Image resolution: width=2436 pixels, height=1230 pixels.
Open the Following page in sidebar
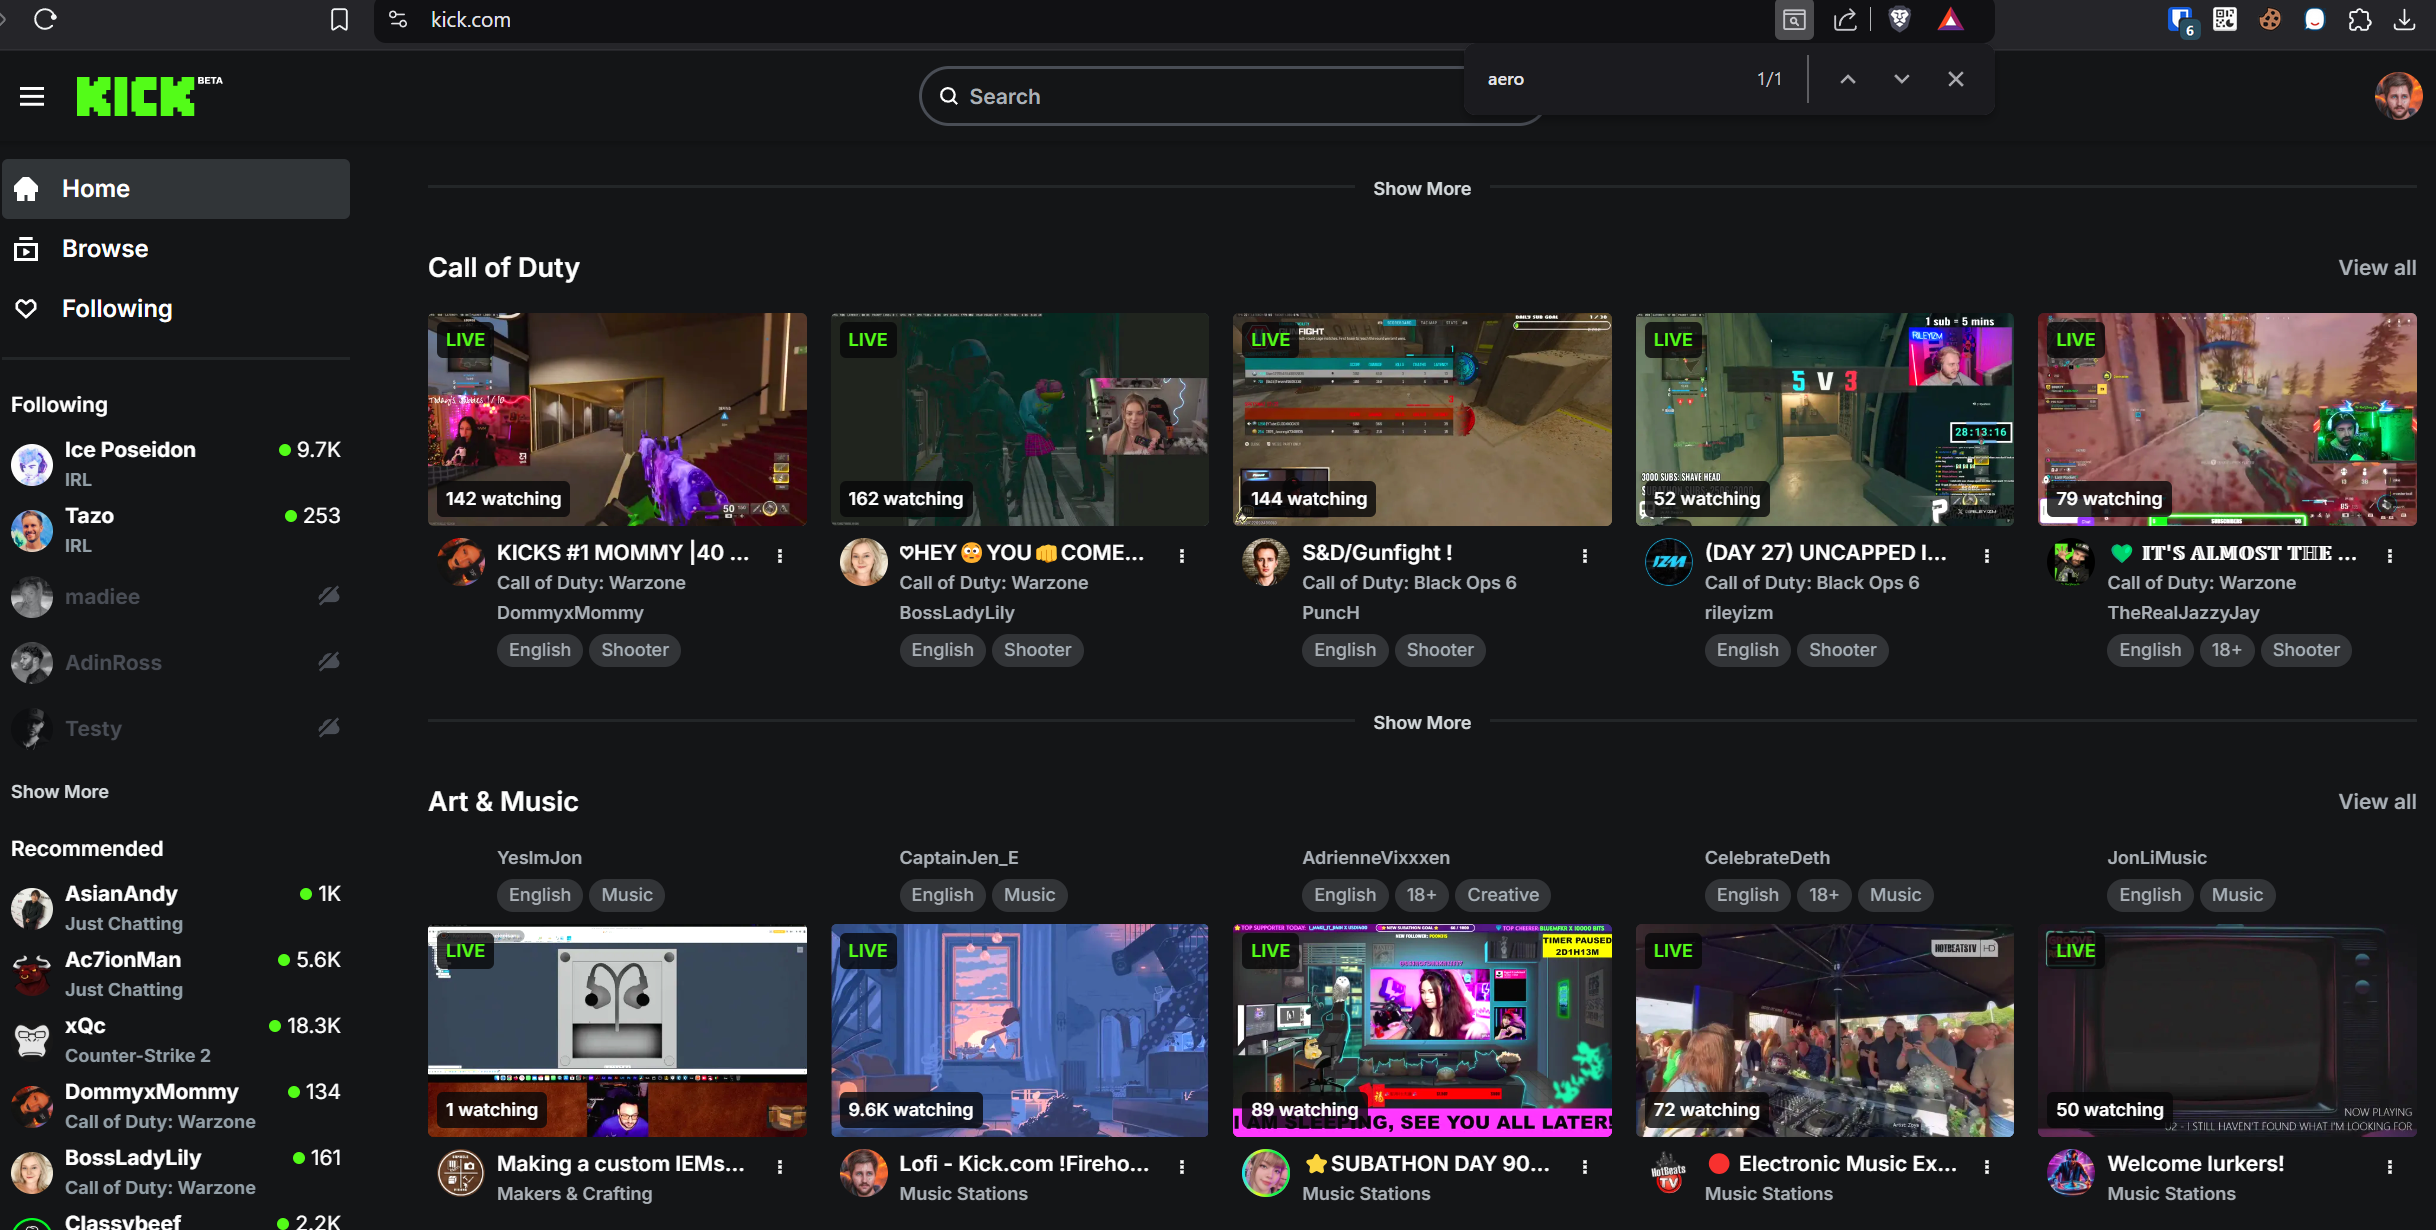(117, 308)
